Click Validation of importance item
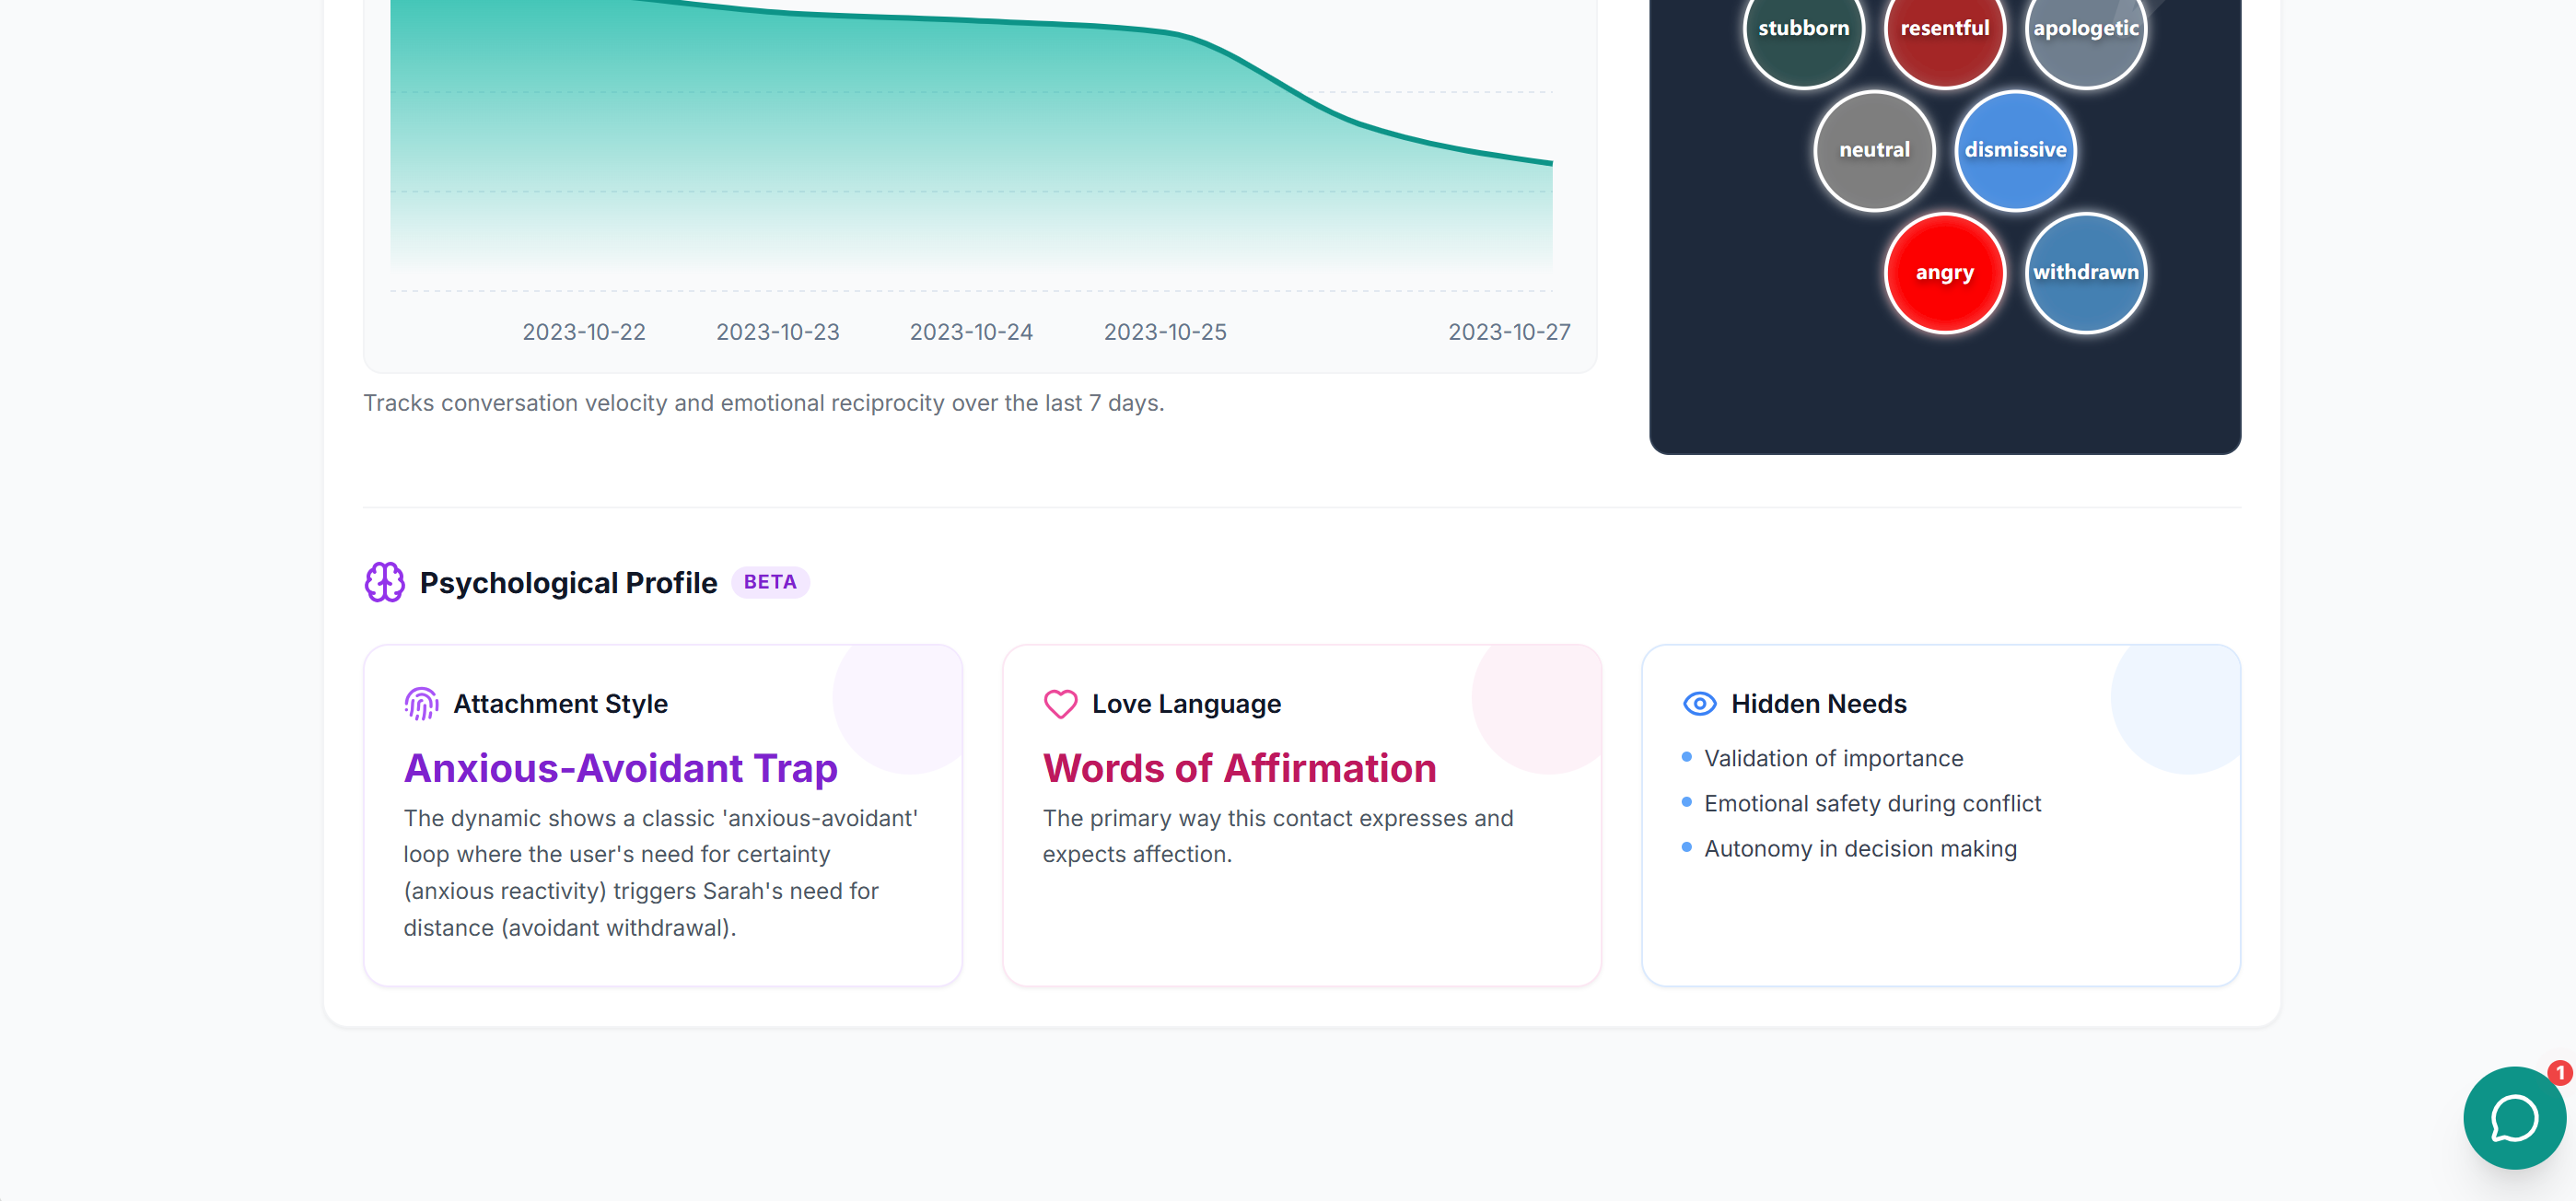2576x1201 pixels. 1833,758
